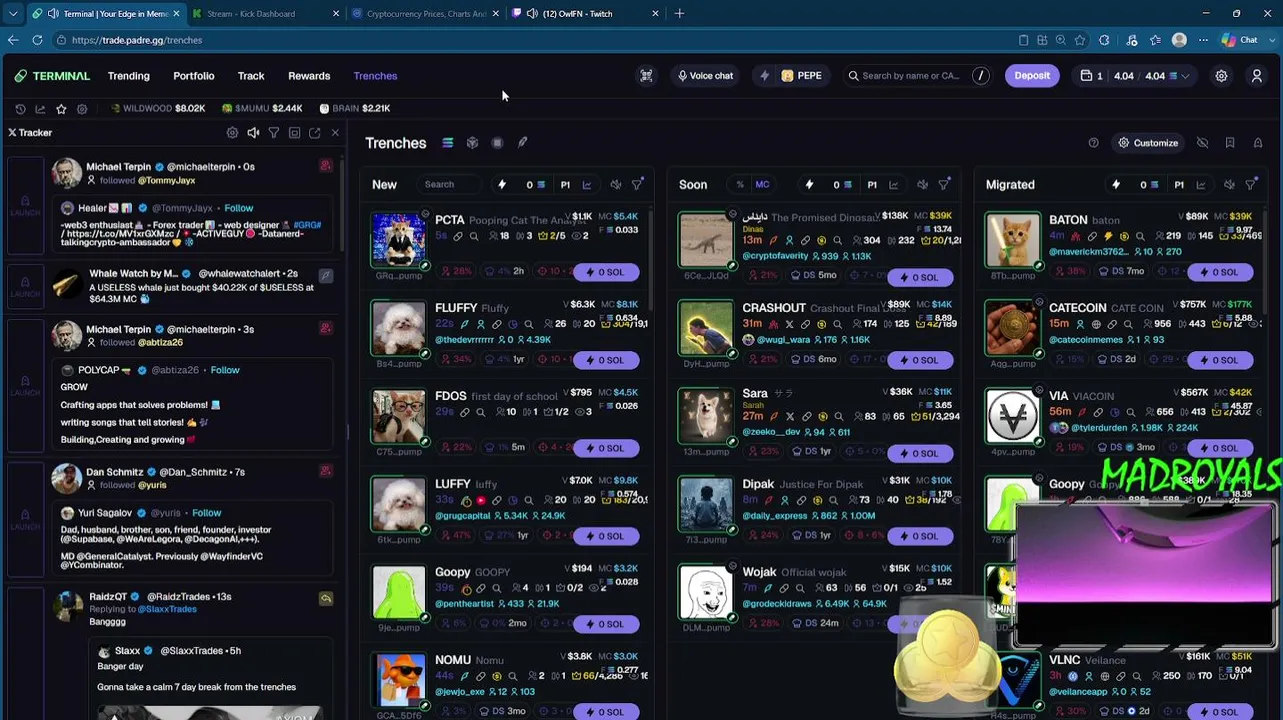Switch to the Rewards tab
The width and height of the screenshot is (1283, 720).
[309, 76]
